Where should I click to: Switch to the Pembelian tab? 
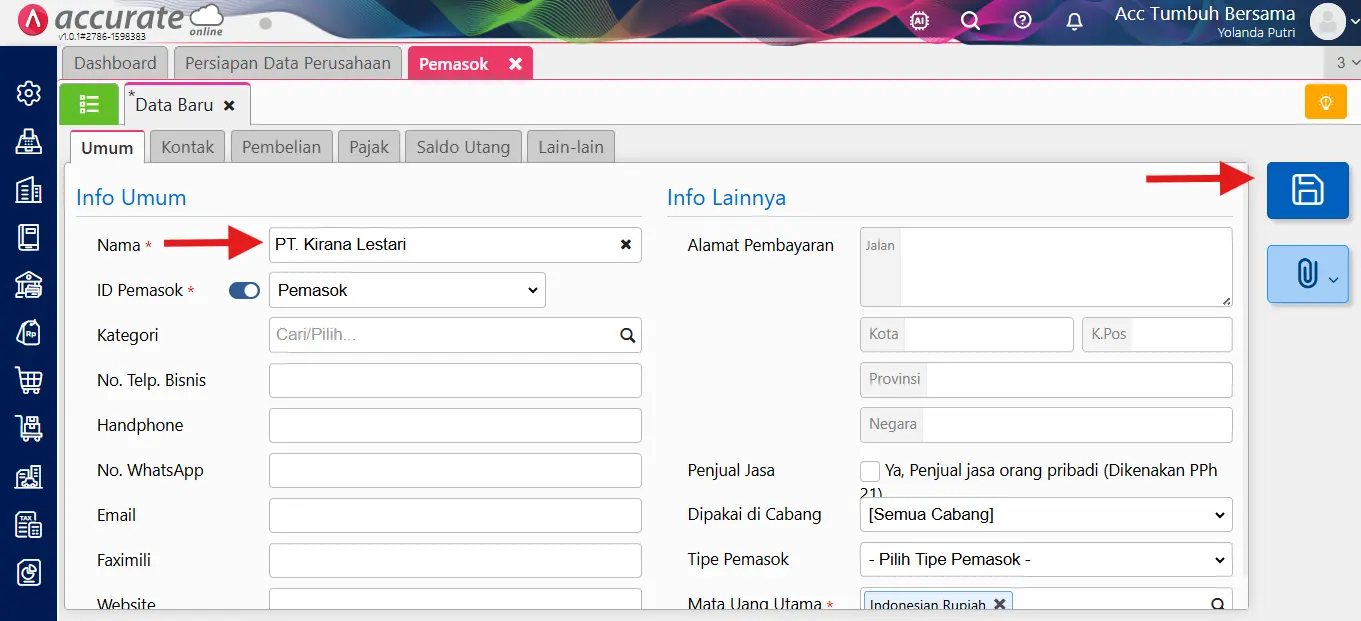tap(281, 147)
